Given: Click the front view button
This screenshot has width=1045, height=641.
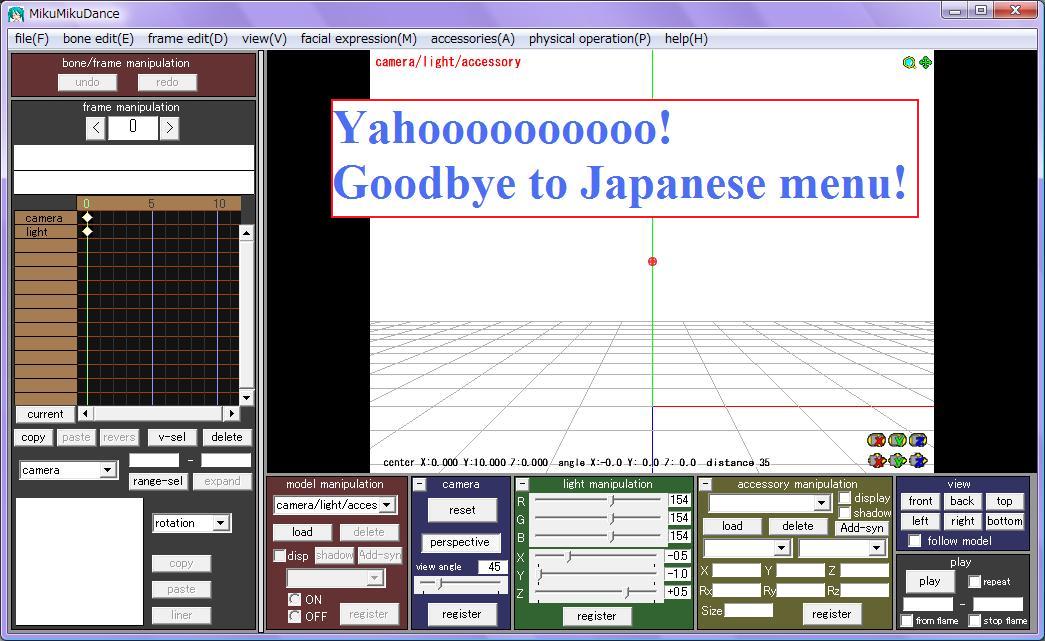Looking at the screenshot, I should pos(920,501).
